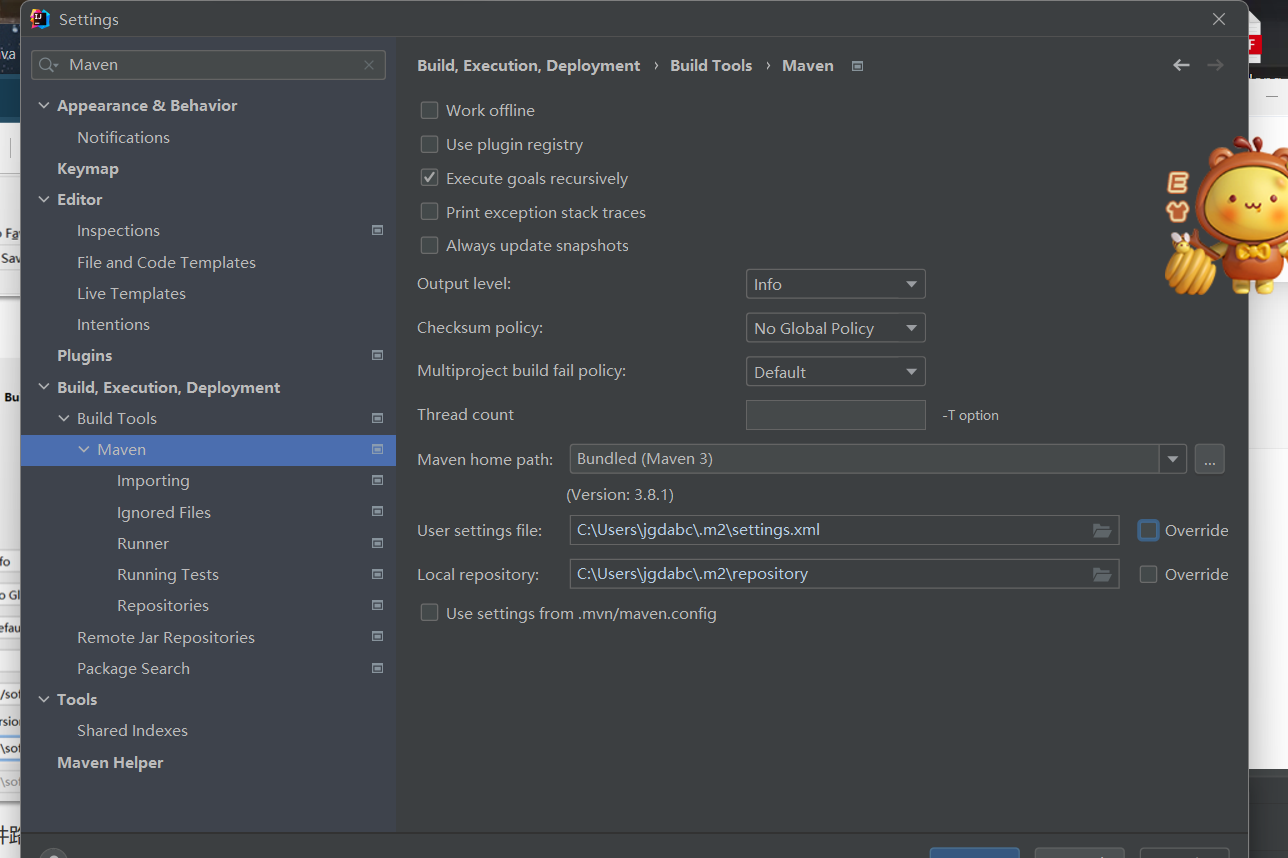Click the project-level icon on Inspections row
The height and width of the screenshot is (858, 1288).
[x=377, y=230]
